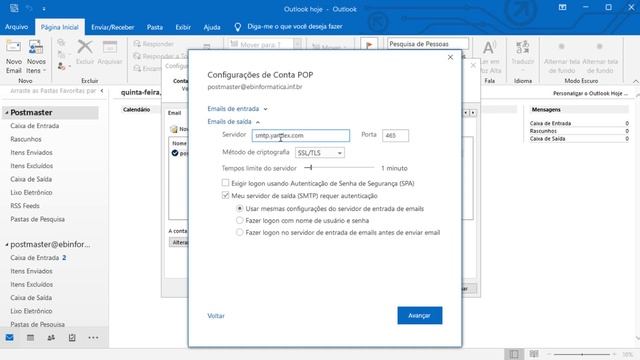Click the Traduzir translate icon
The width and height of the screenshot is (640, 360).
click(522, 47)
